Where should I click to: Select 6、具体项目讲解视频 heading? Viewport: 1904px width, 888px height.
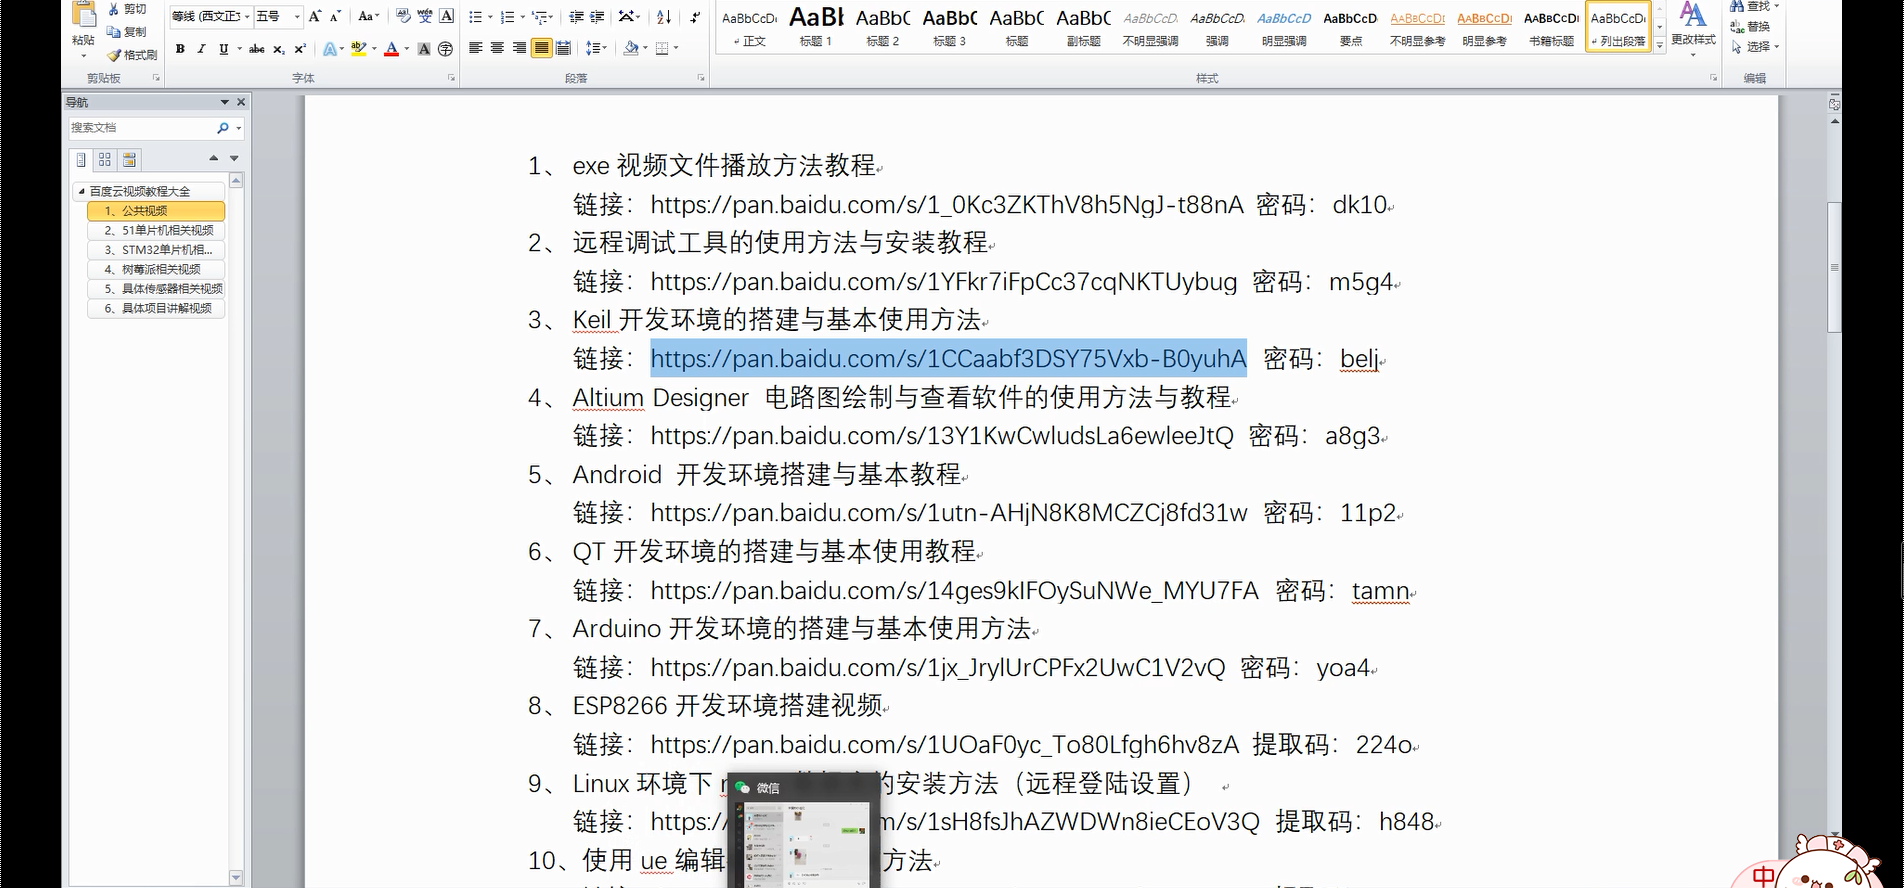click(x=156, y=308)
